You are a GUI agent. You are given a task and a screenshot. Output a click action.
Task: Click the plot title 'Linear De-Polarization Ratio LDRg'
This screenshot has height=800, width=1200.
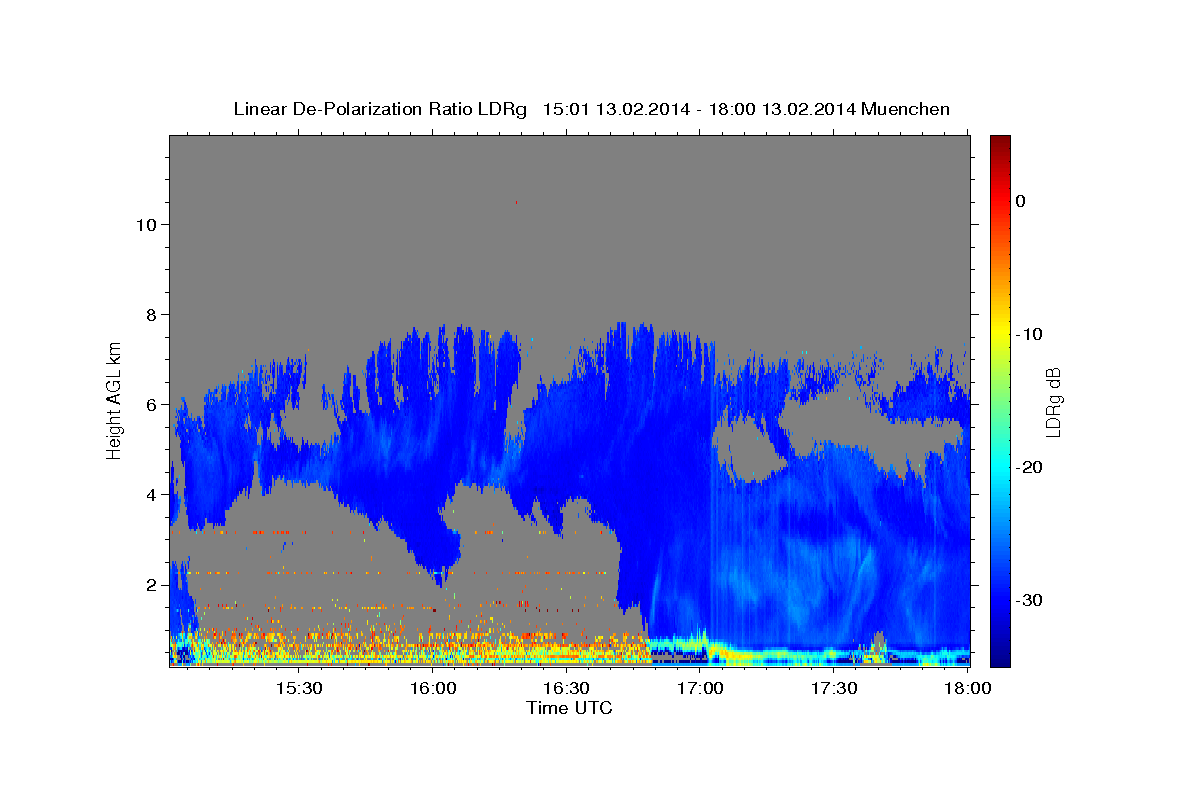379,109
